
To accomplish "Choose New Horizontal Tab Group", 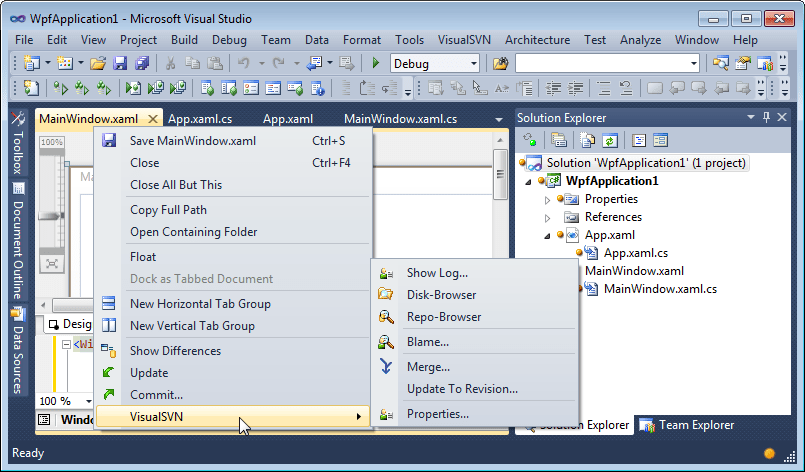I will point(233,304).
